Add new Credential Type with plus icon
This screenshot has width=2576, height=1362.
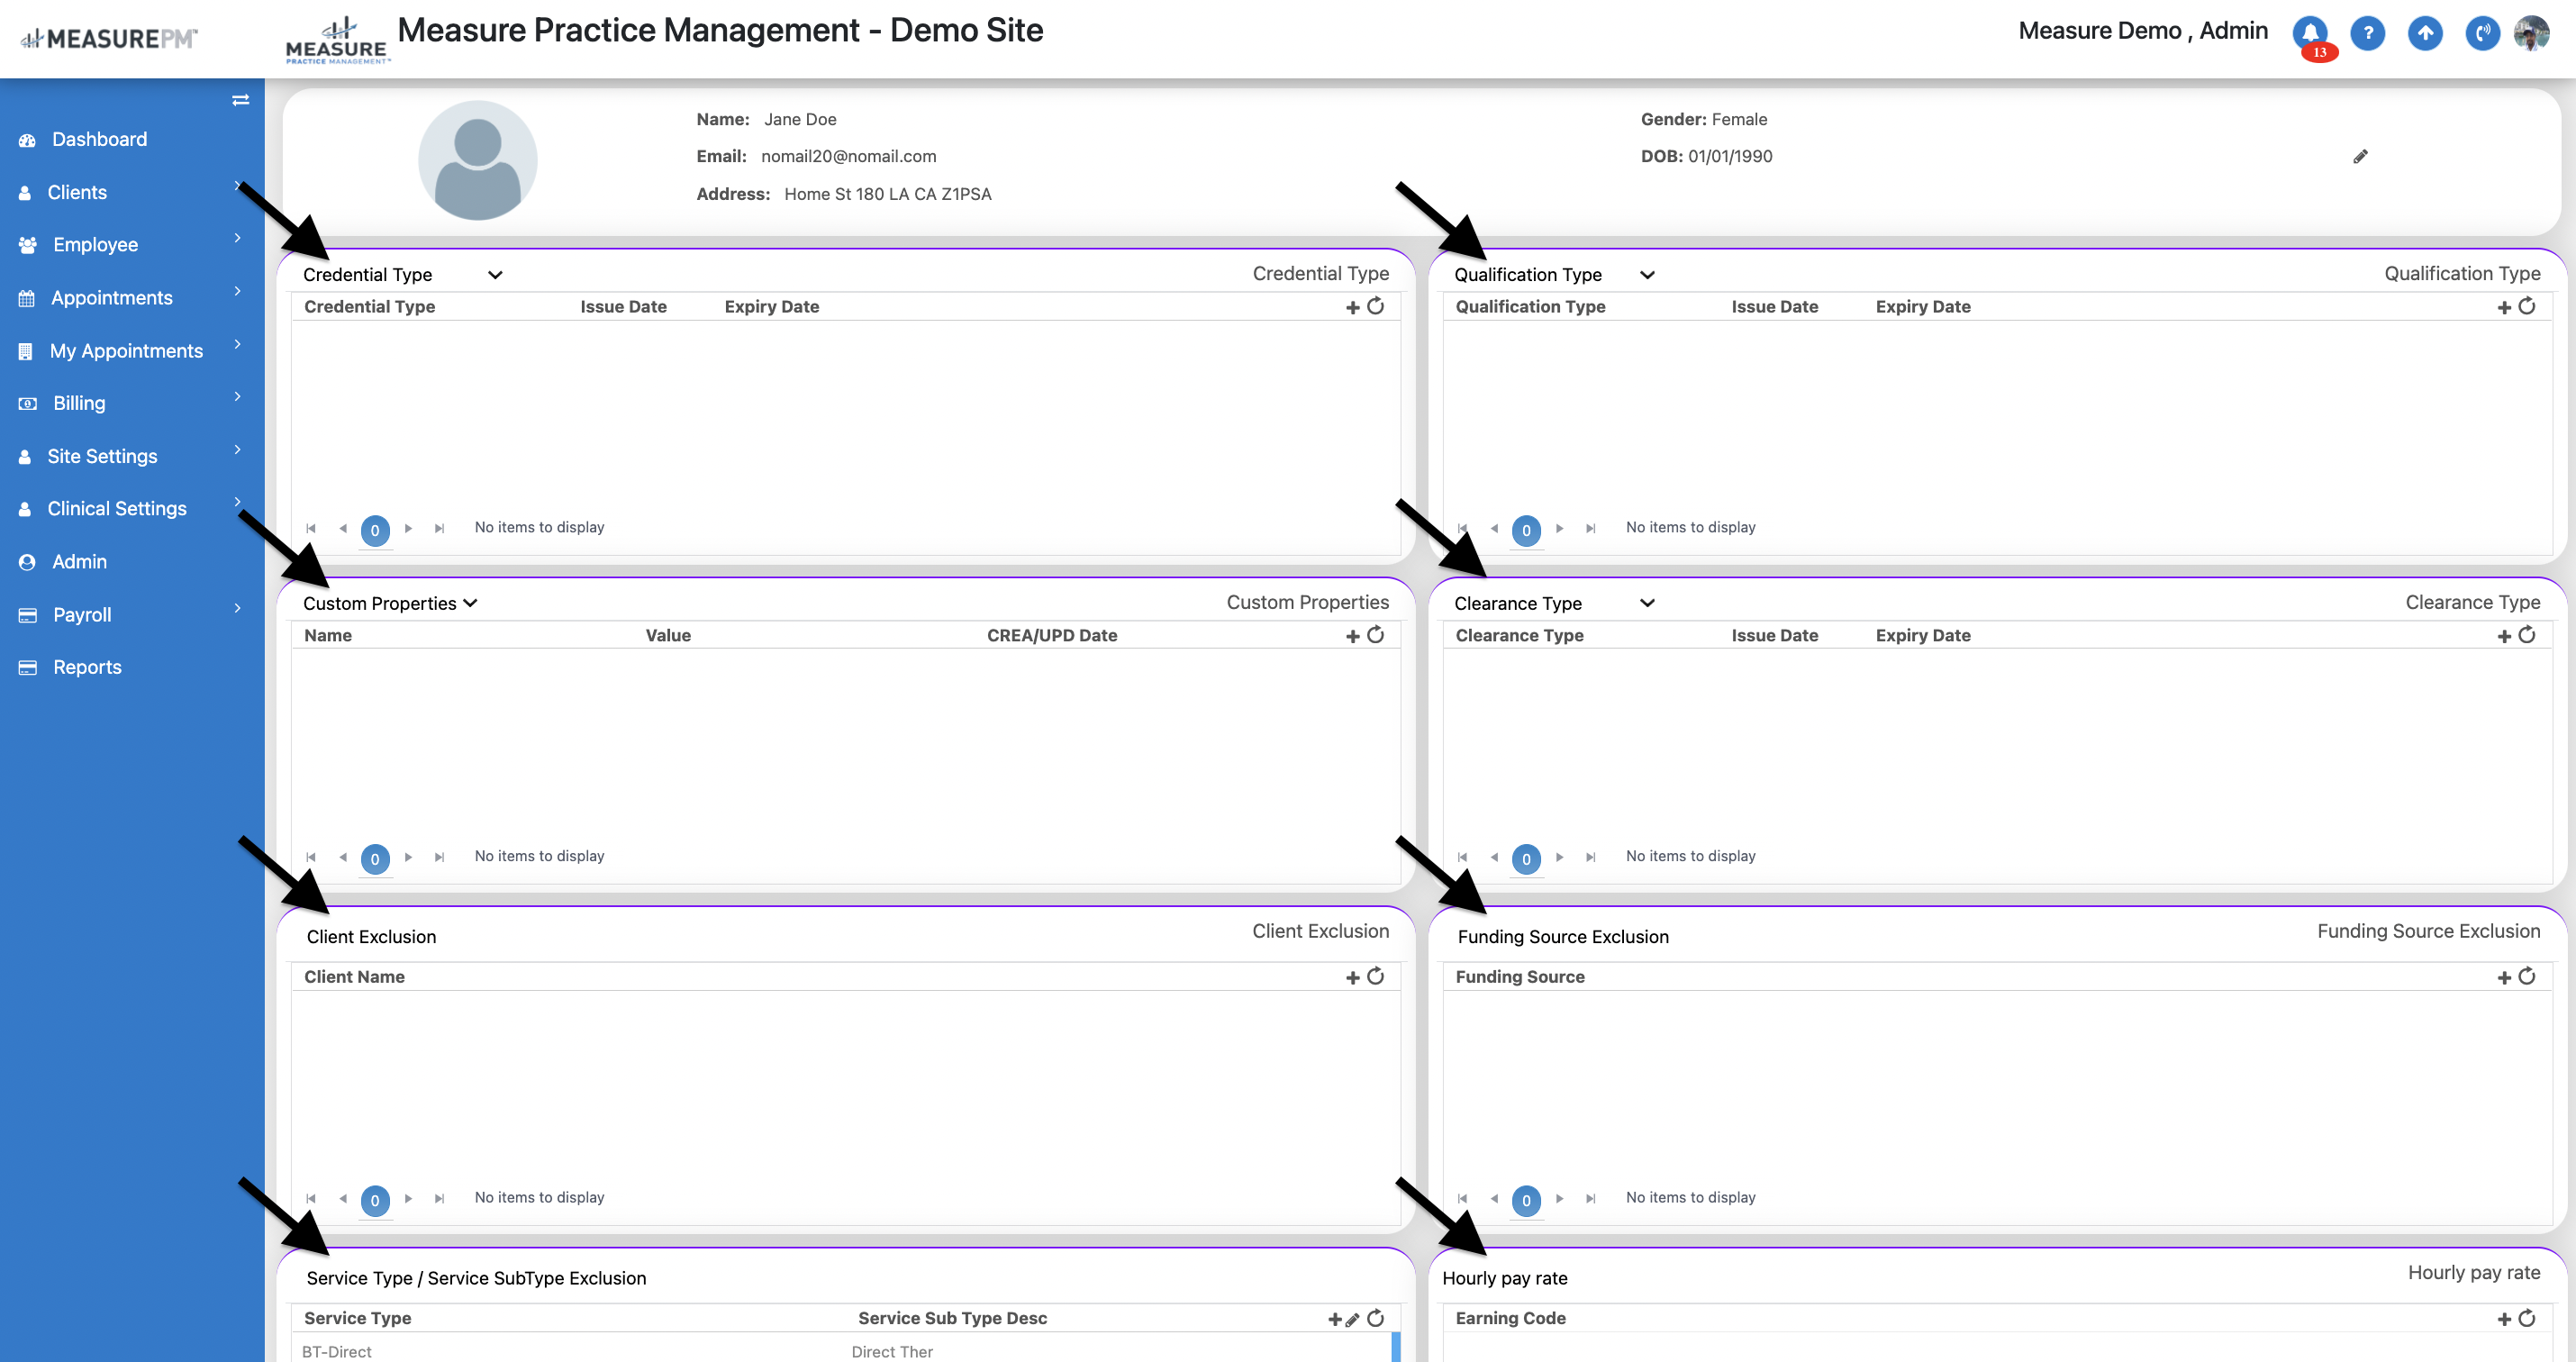point(1352,307)
